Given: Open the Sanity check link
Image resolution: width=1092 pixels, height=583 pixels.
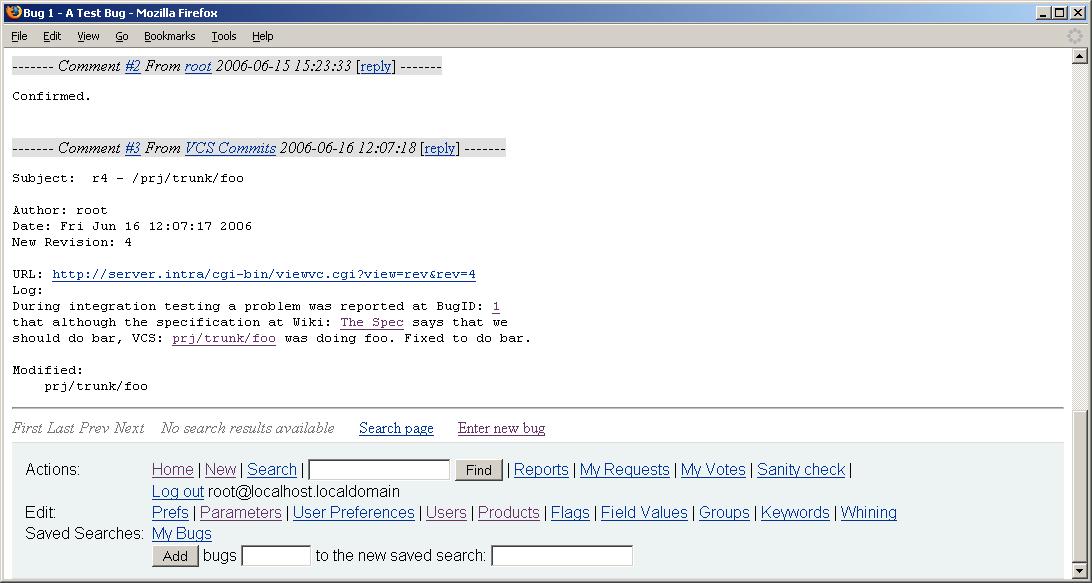Looking at the screenshot, I should 800,470.
